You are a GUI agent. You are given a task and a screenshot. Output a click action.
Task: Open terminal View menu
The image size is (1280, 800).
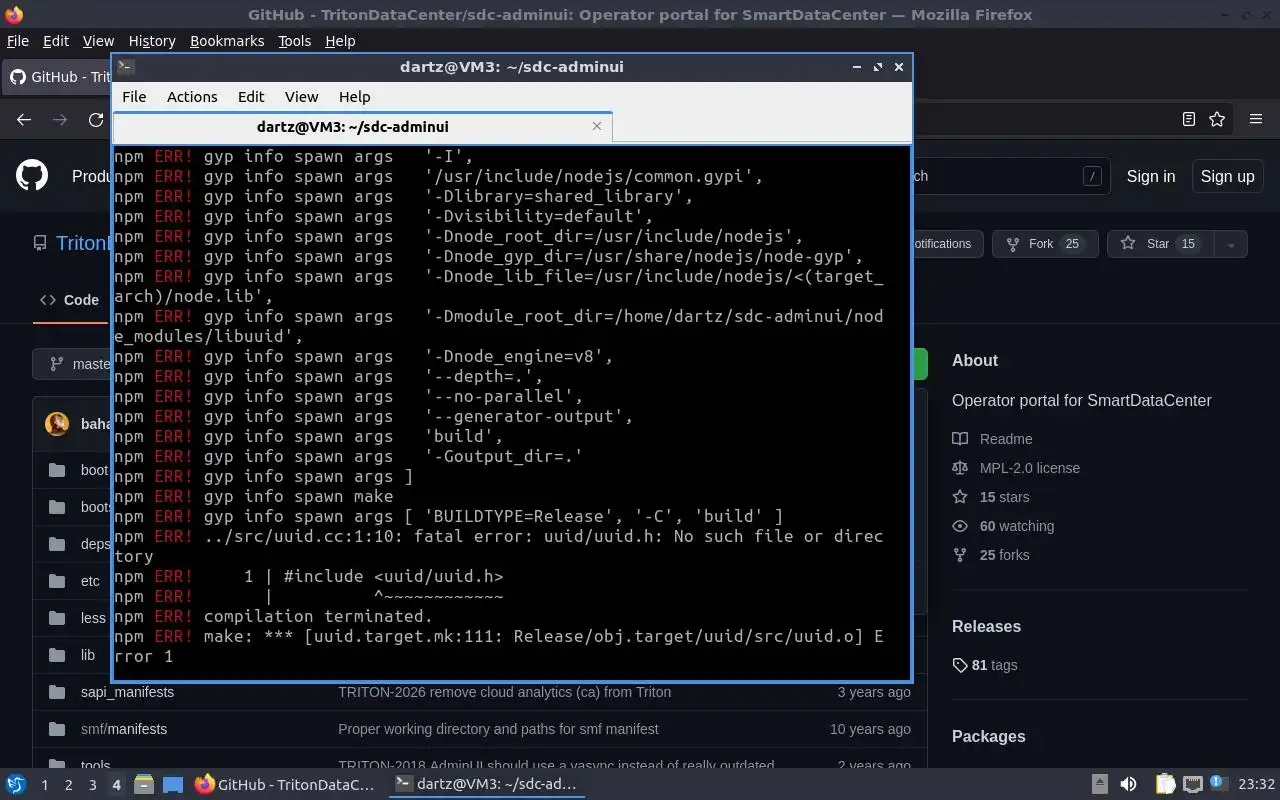(x=301, y=97)
